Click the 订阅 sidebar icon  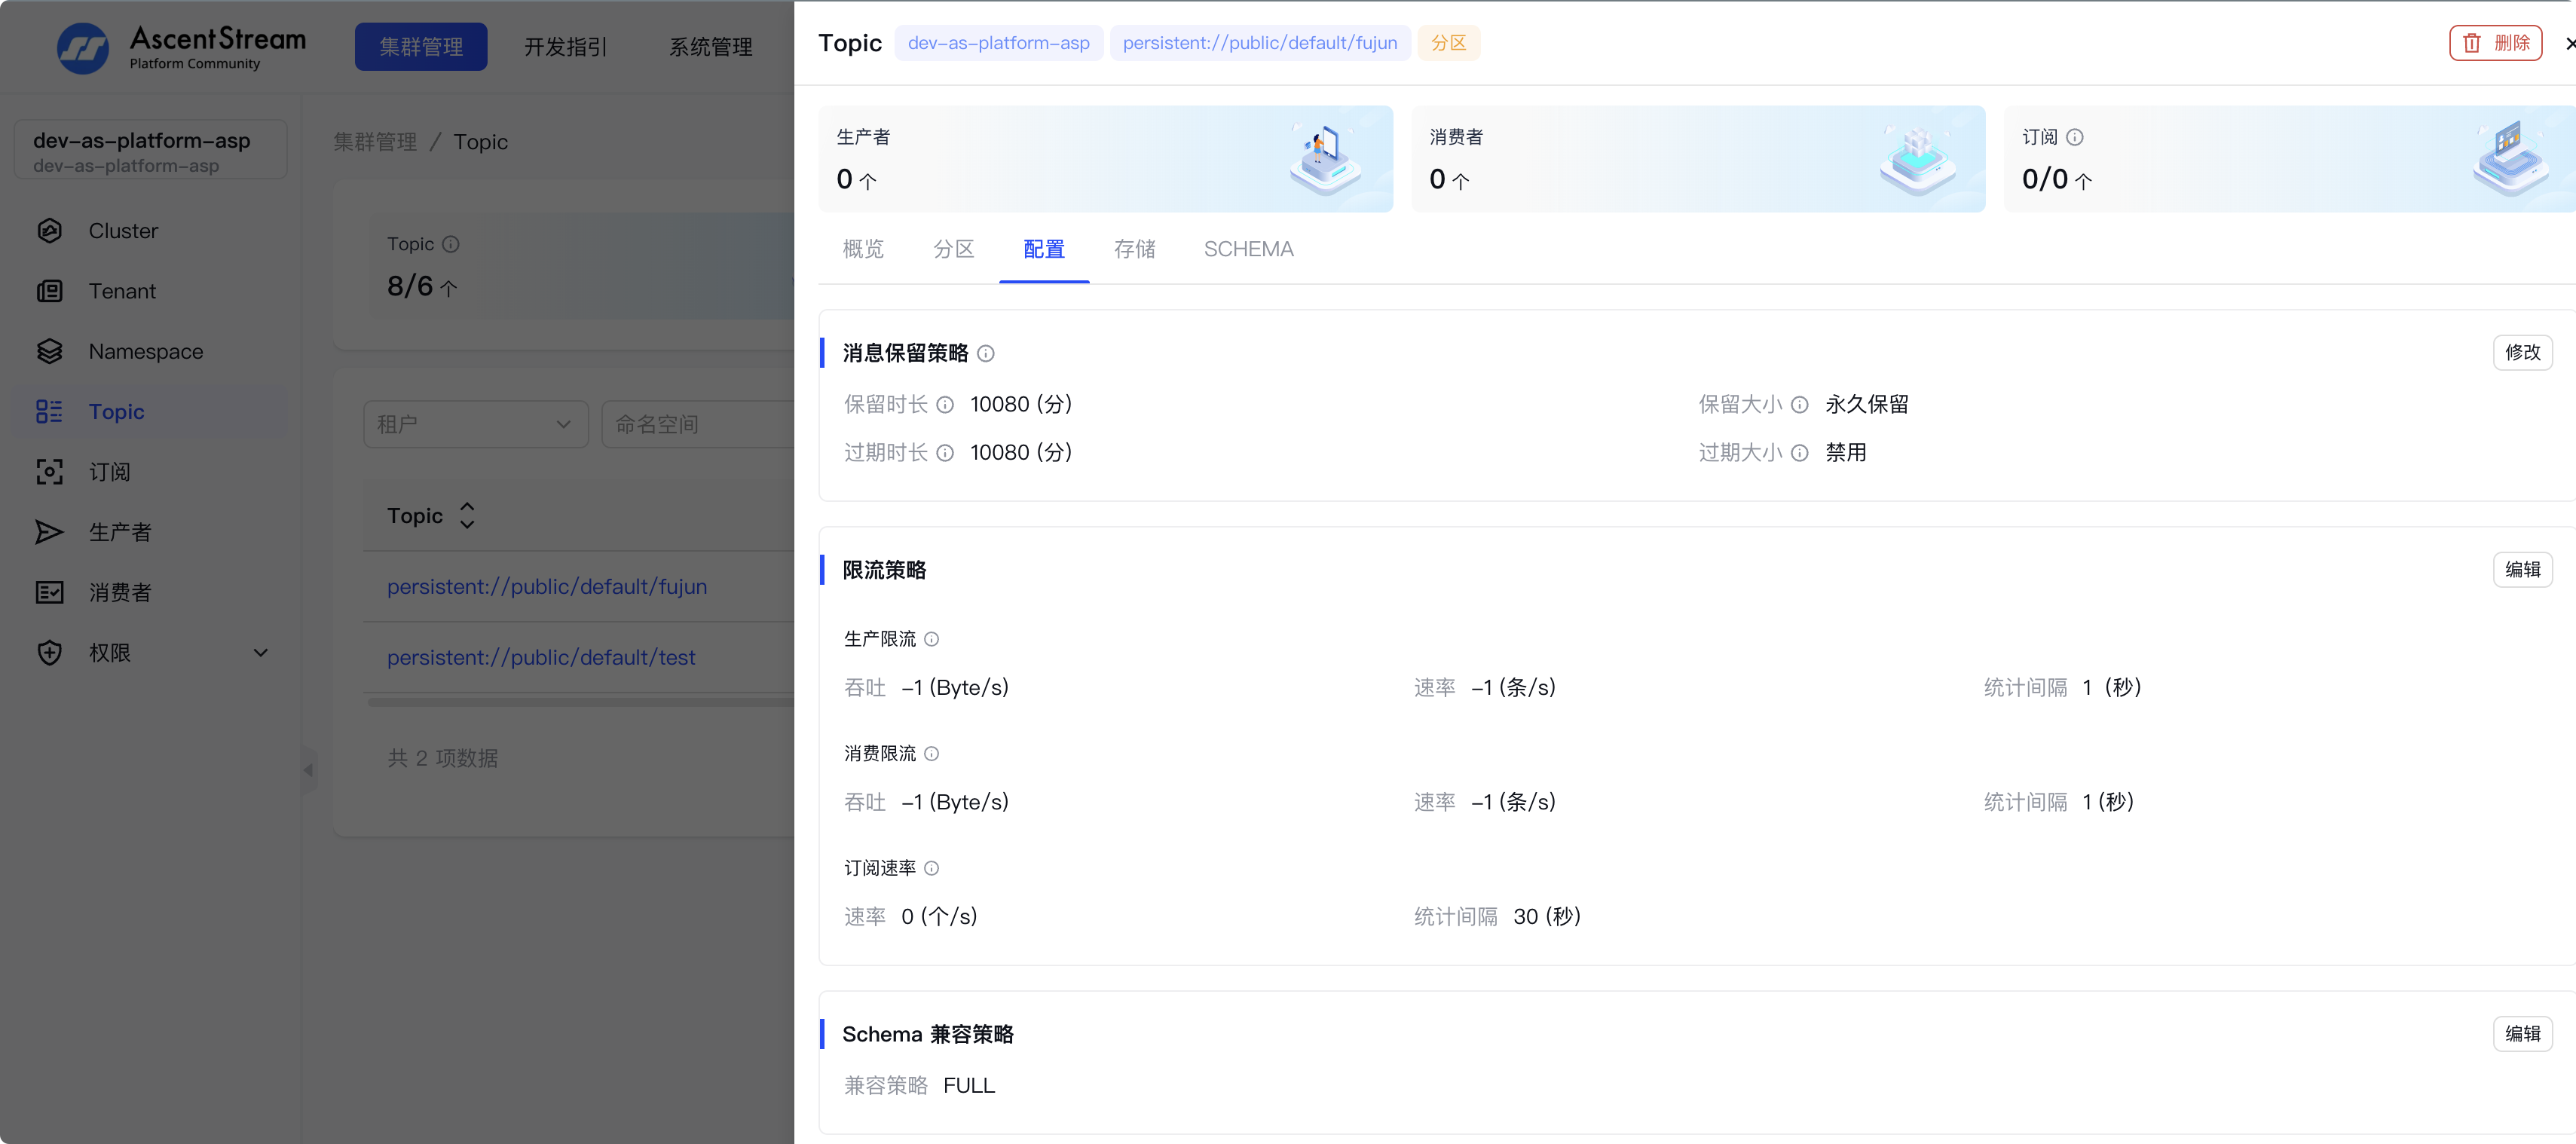tap(49, 472)
